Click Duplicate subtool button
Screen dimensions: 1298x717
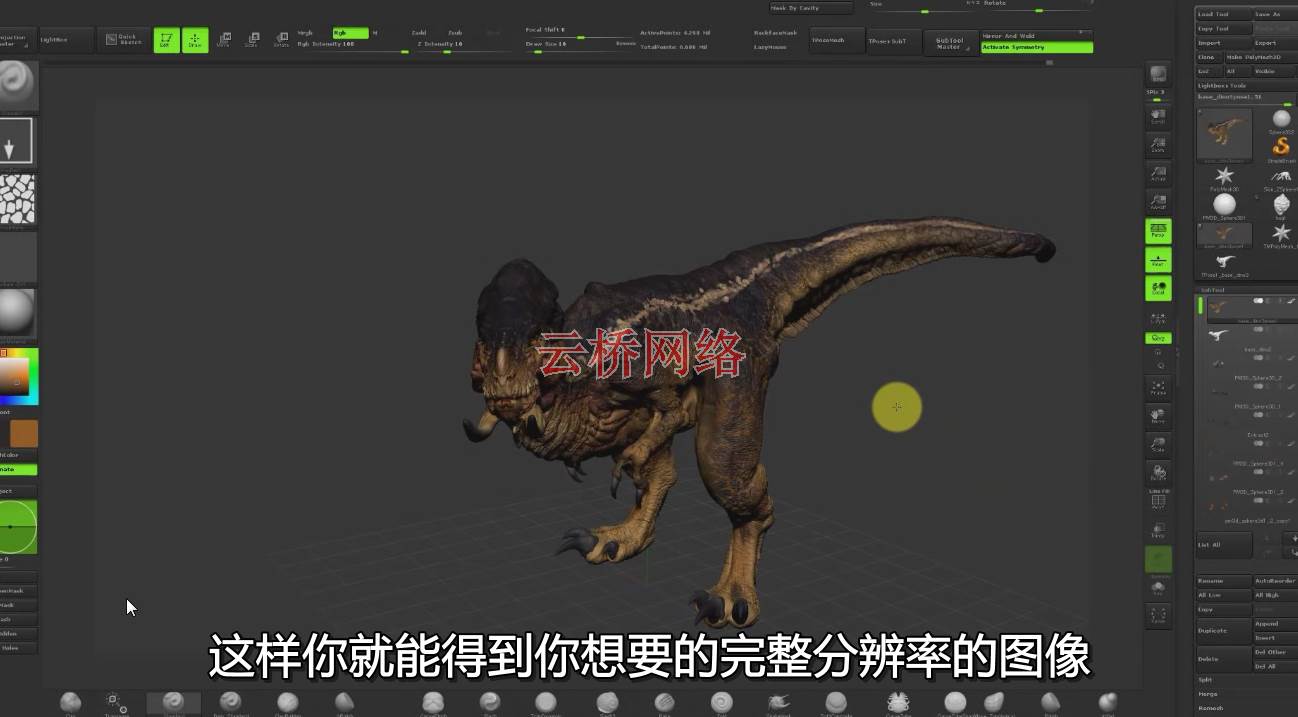[x=1223, y=631]
